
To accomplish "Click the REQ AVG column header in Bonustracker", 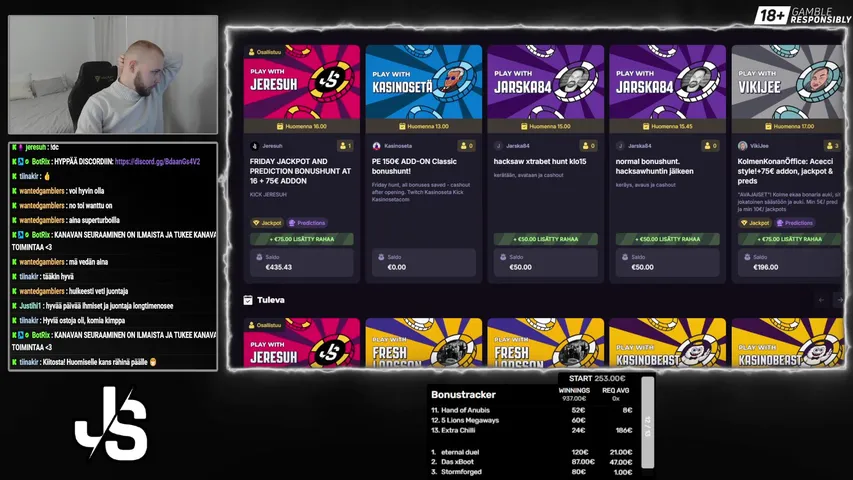I will tap(615, 390).
